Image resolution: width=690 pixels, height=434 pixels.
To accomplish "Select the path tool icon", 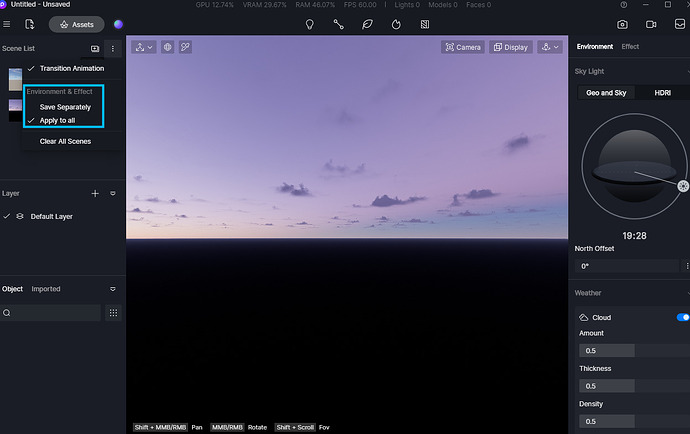I will pos(338,24).
